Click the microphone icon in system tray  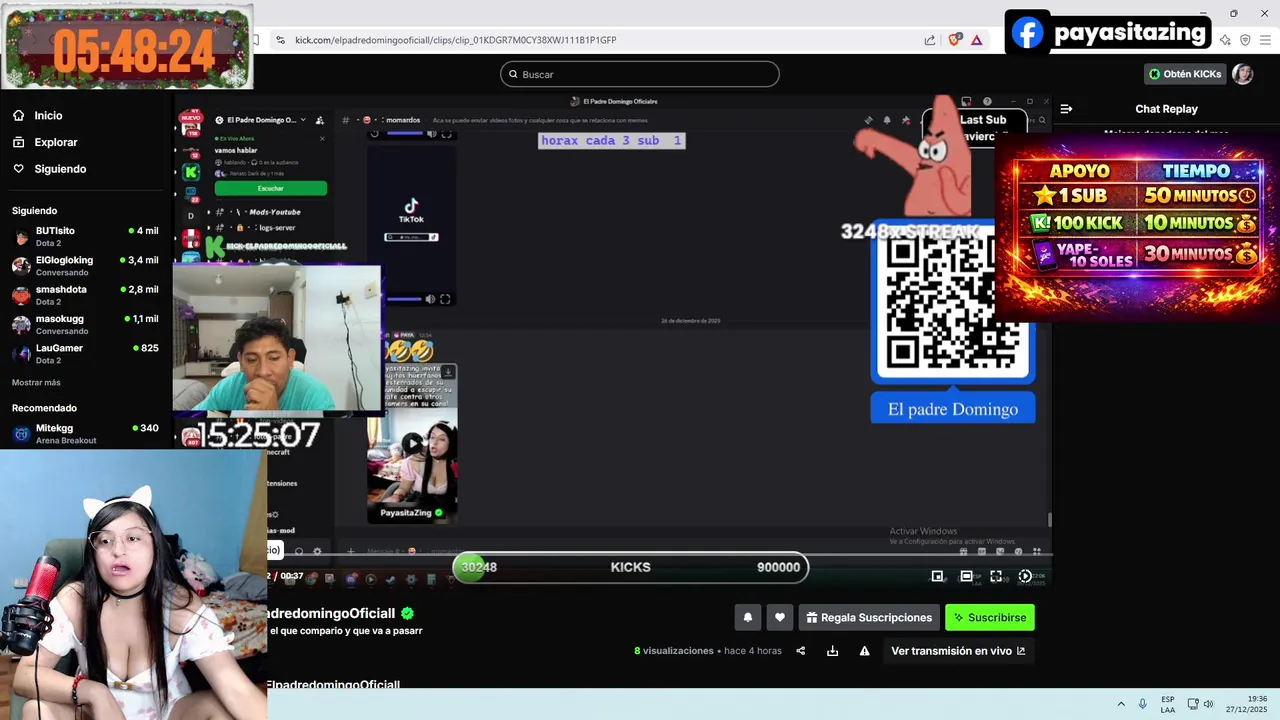[1142, 704]
